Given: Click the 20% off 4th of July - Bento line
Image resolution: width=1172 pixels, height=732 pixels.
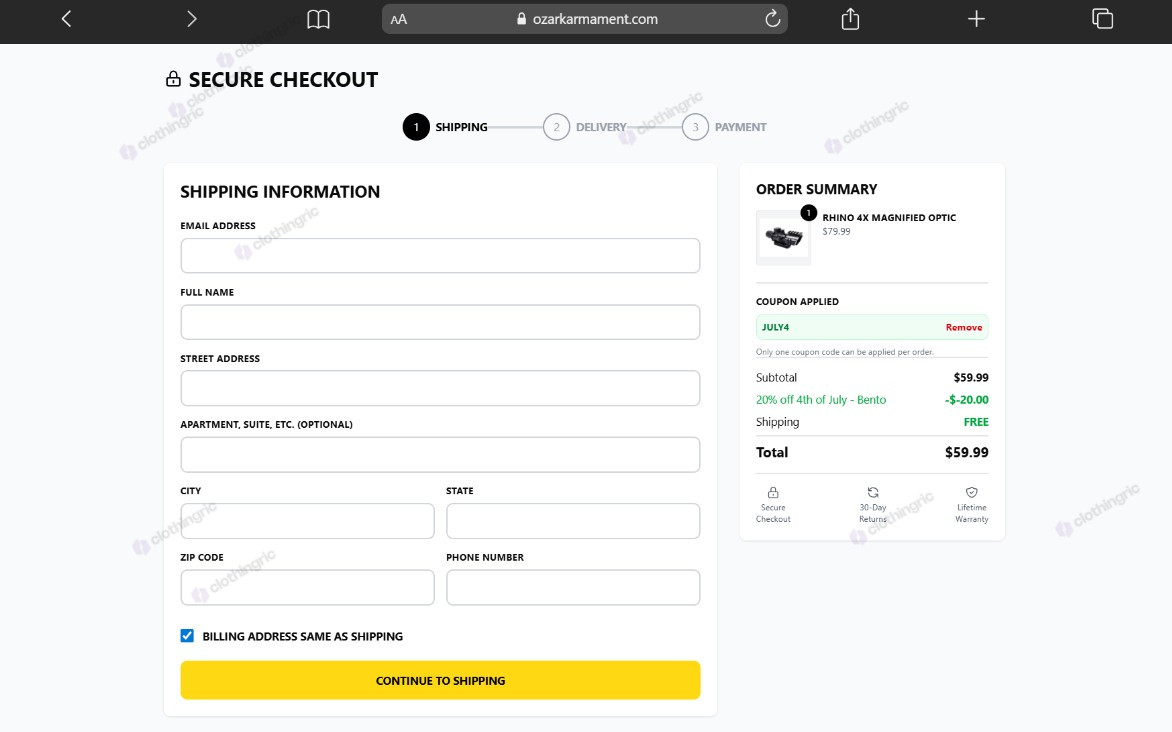Looking at the screenshot, I should [x=821, y=400].
